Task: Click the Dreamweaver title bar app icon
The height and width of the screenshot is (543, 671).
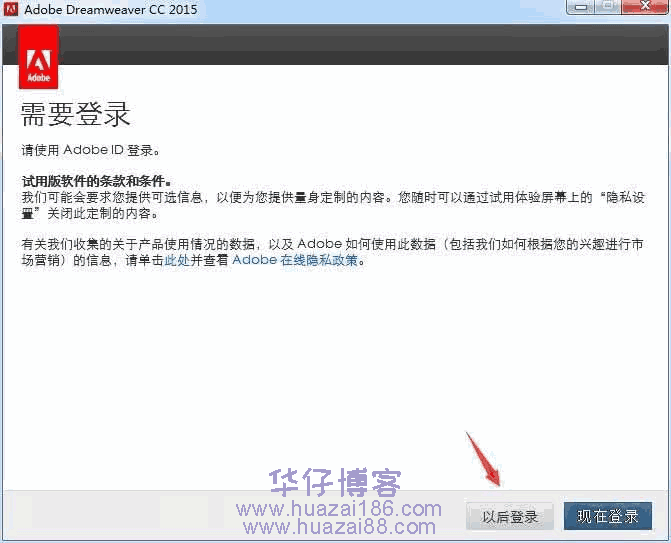Action: tap(10, 9)
